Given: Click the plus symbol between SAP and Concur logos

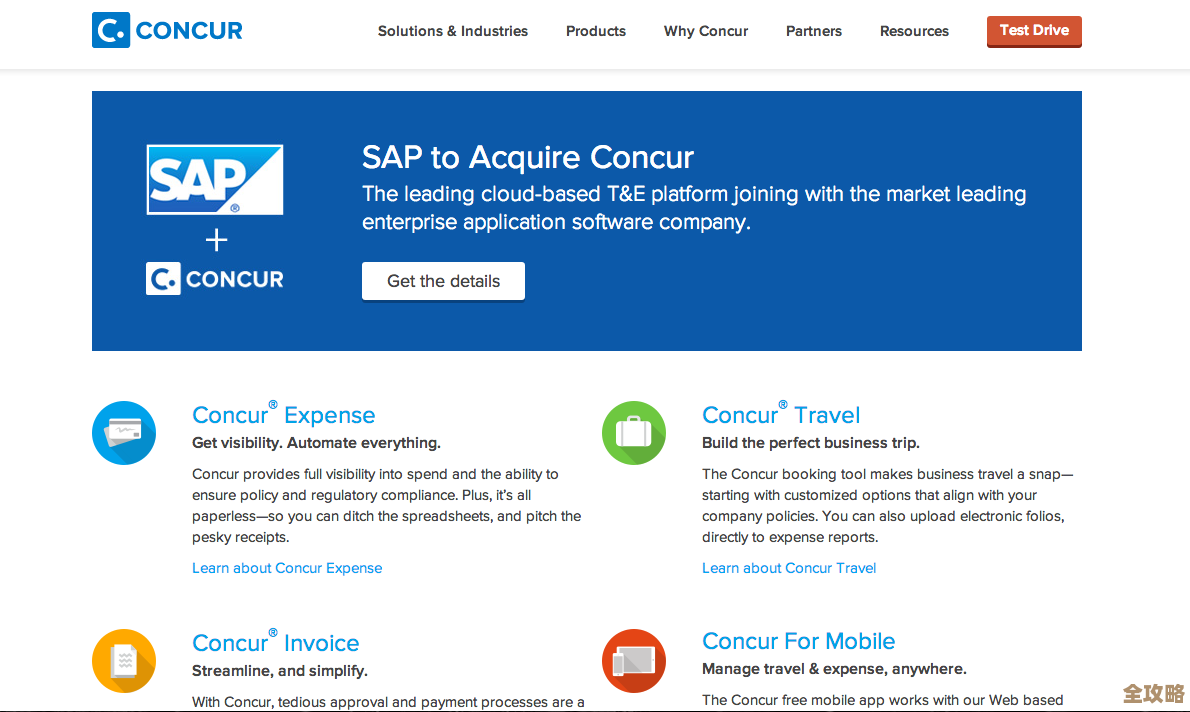Looking at the screenshot, I should 215,239.
